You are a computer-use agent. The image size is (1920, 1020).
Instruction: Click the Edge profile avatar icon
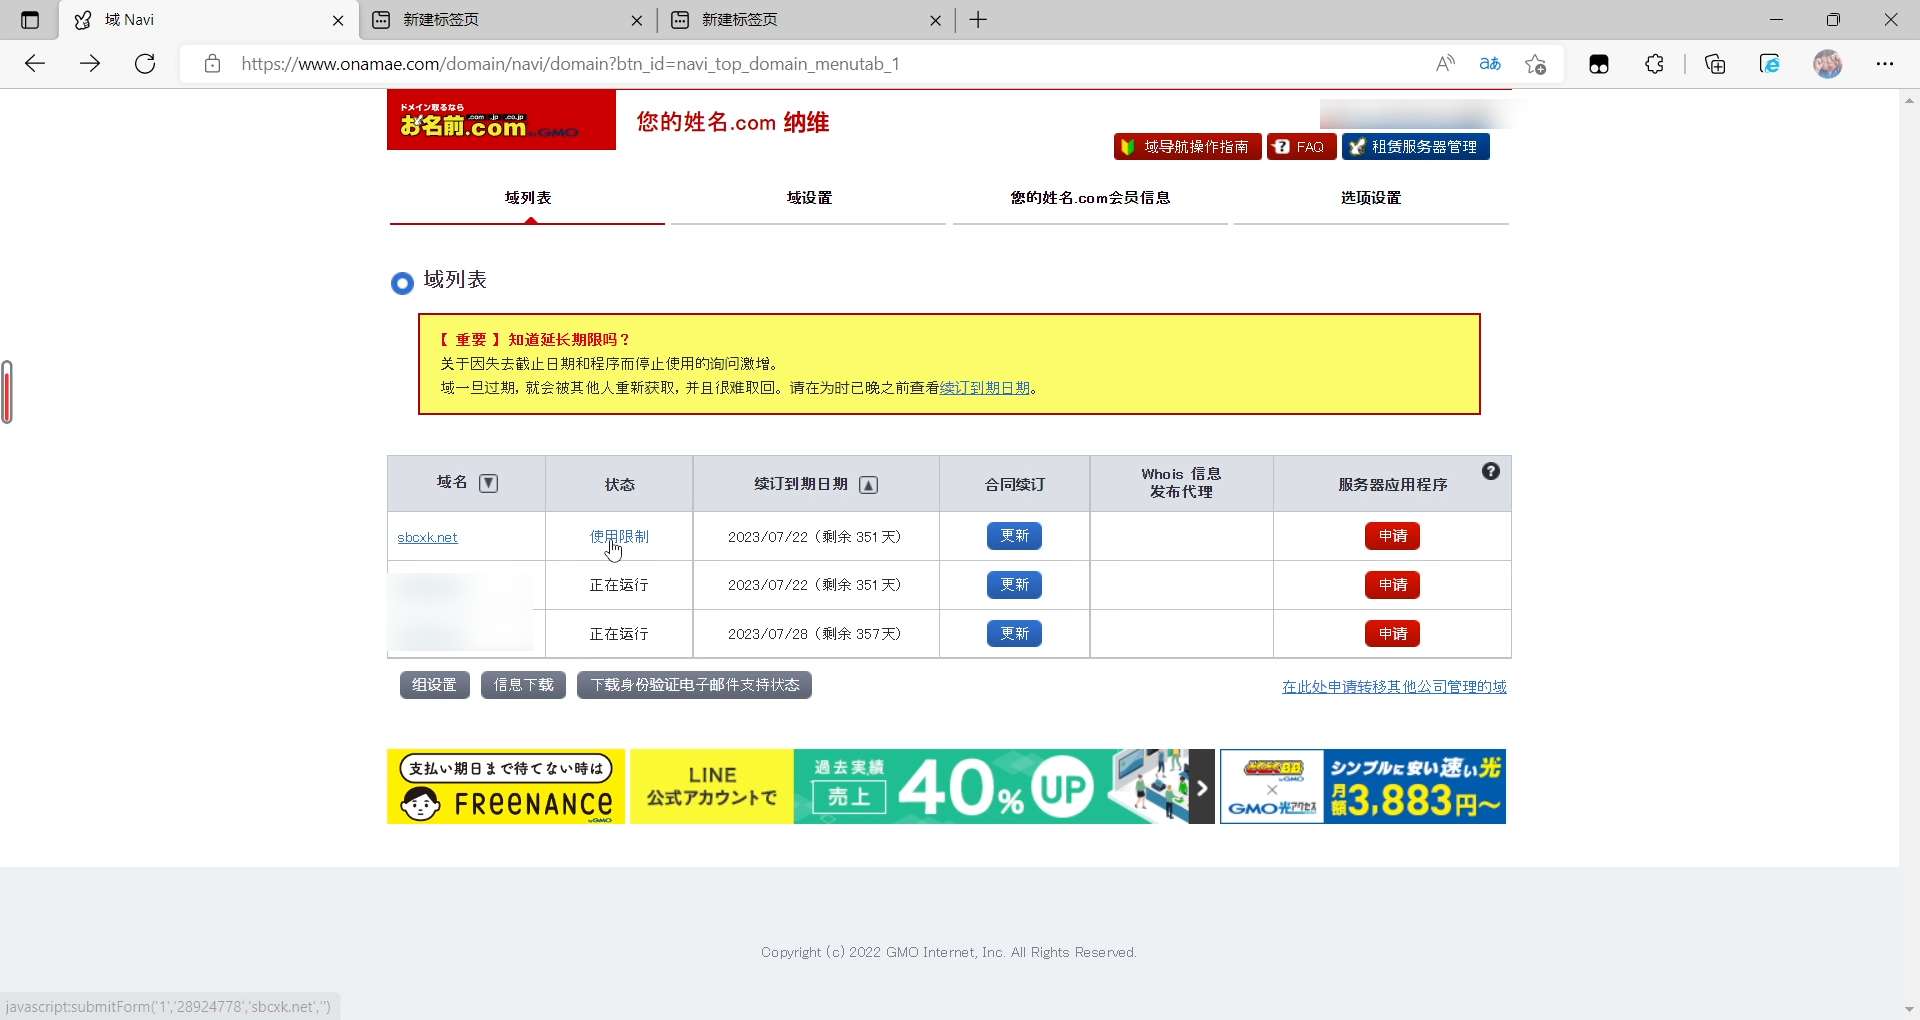1829,64
